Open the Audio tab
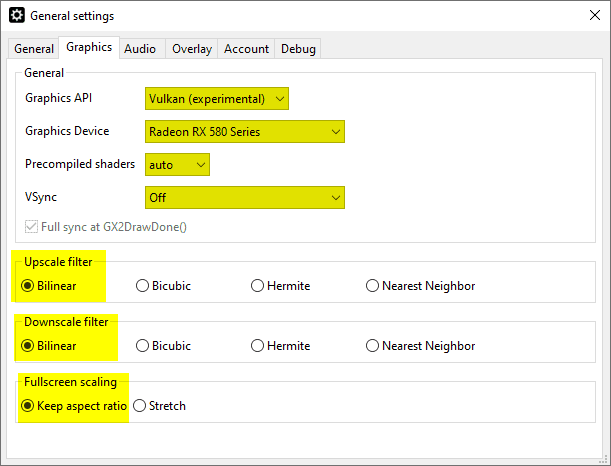The height and width of the screenshot is (466, 611). (140, 49)
